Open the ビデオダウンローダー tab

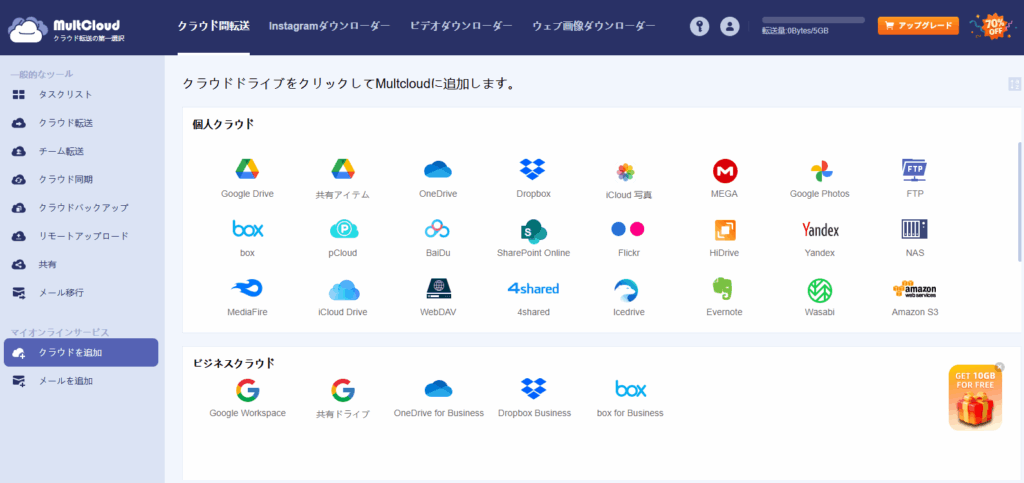461,25
